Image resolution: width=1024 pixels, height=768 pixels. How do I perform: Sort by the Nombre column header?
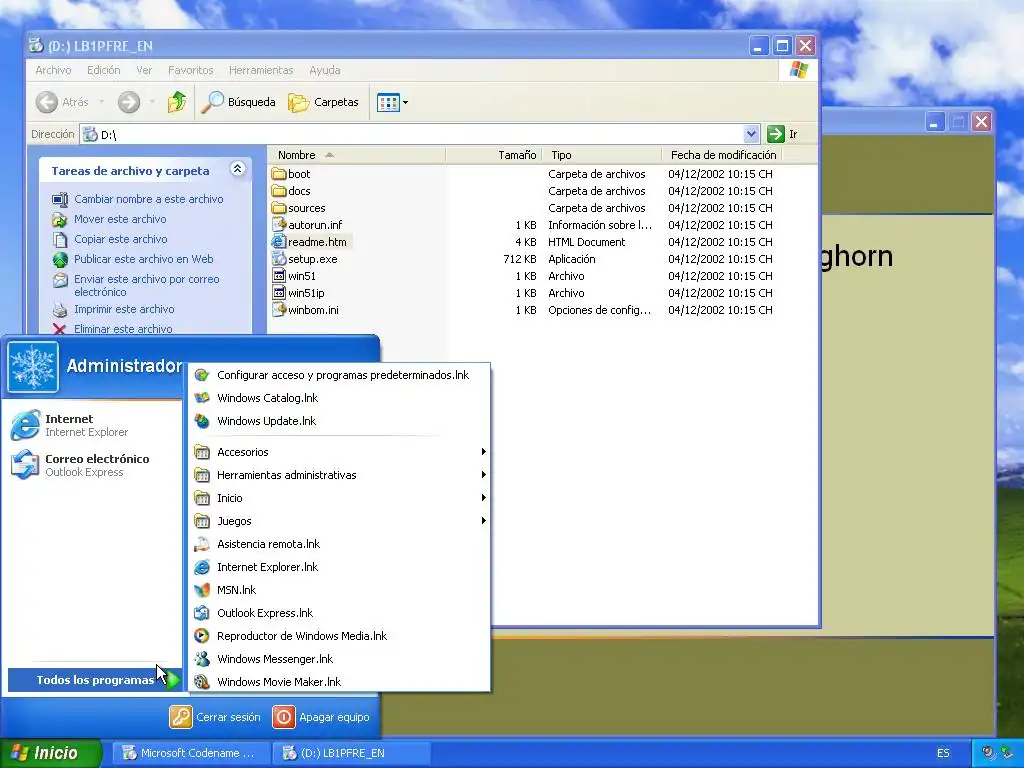pyautogui.click(x=357, y=155)
